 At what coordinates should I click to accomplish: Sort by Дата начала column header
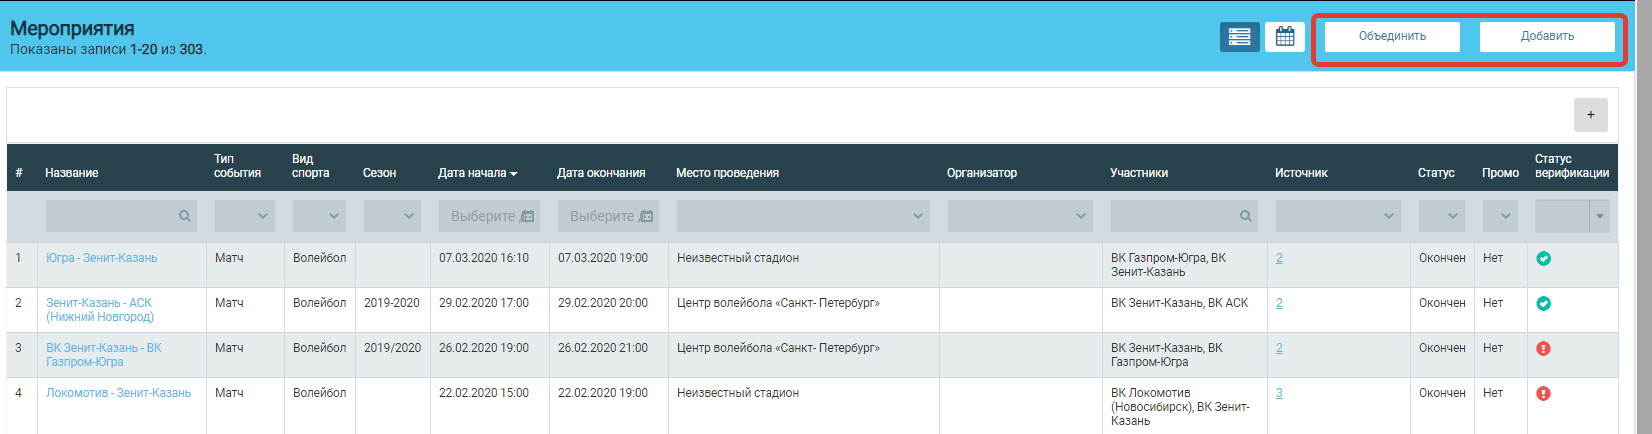click(477, 173)
